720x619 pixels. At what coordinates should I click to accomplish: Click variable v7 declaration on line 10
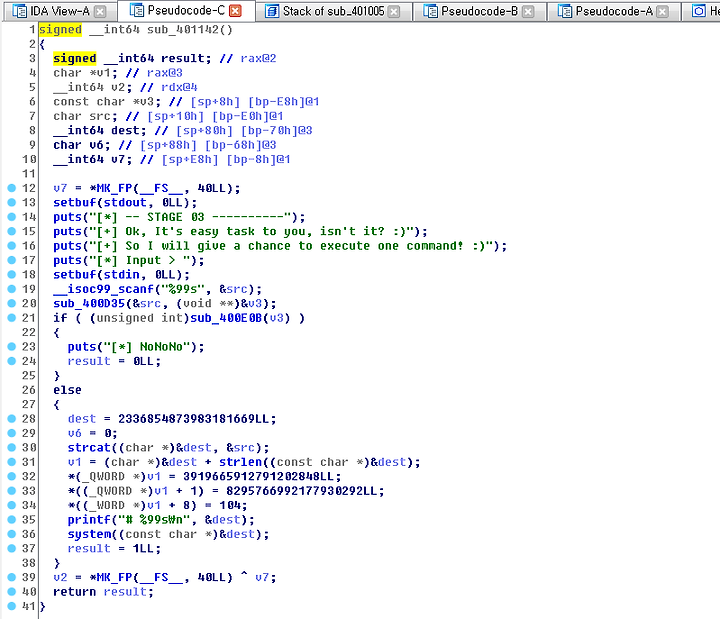93,159
